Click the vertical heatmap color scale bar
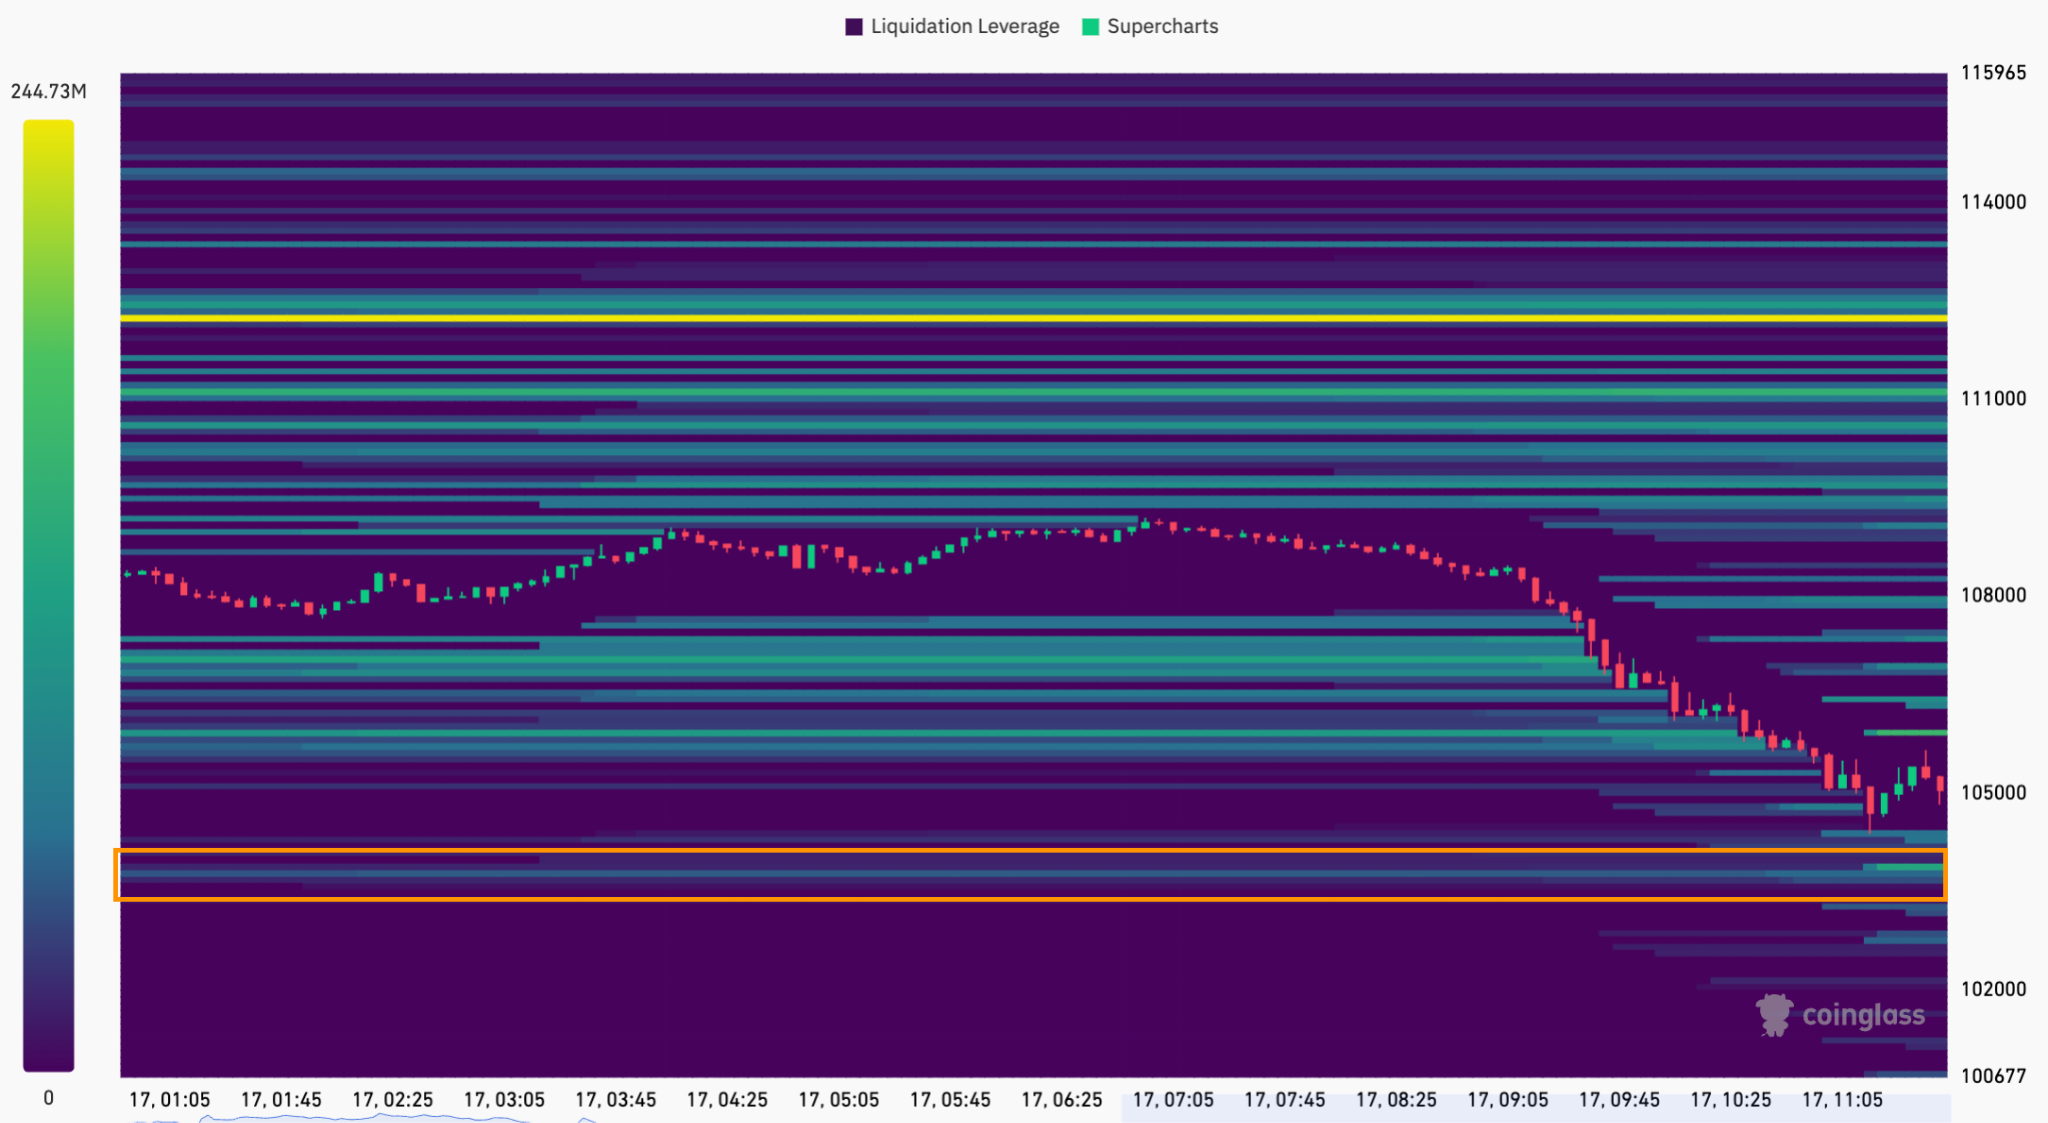This screenshot has height=1123, width=2048. (48, 595)
